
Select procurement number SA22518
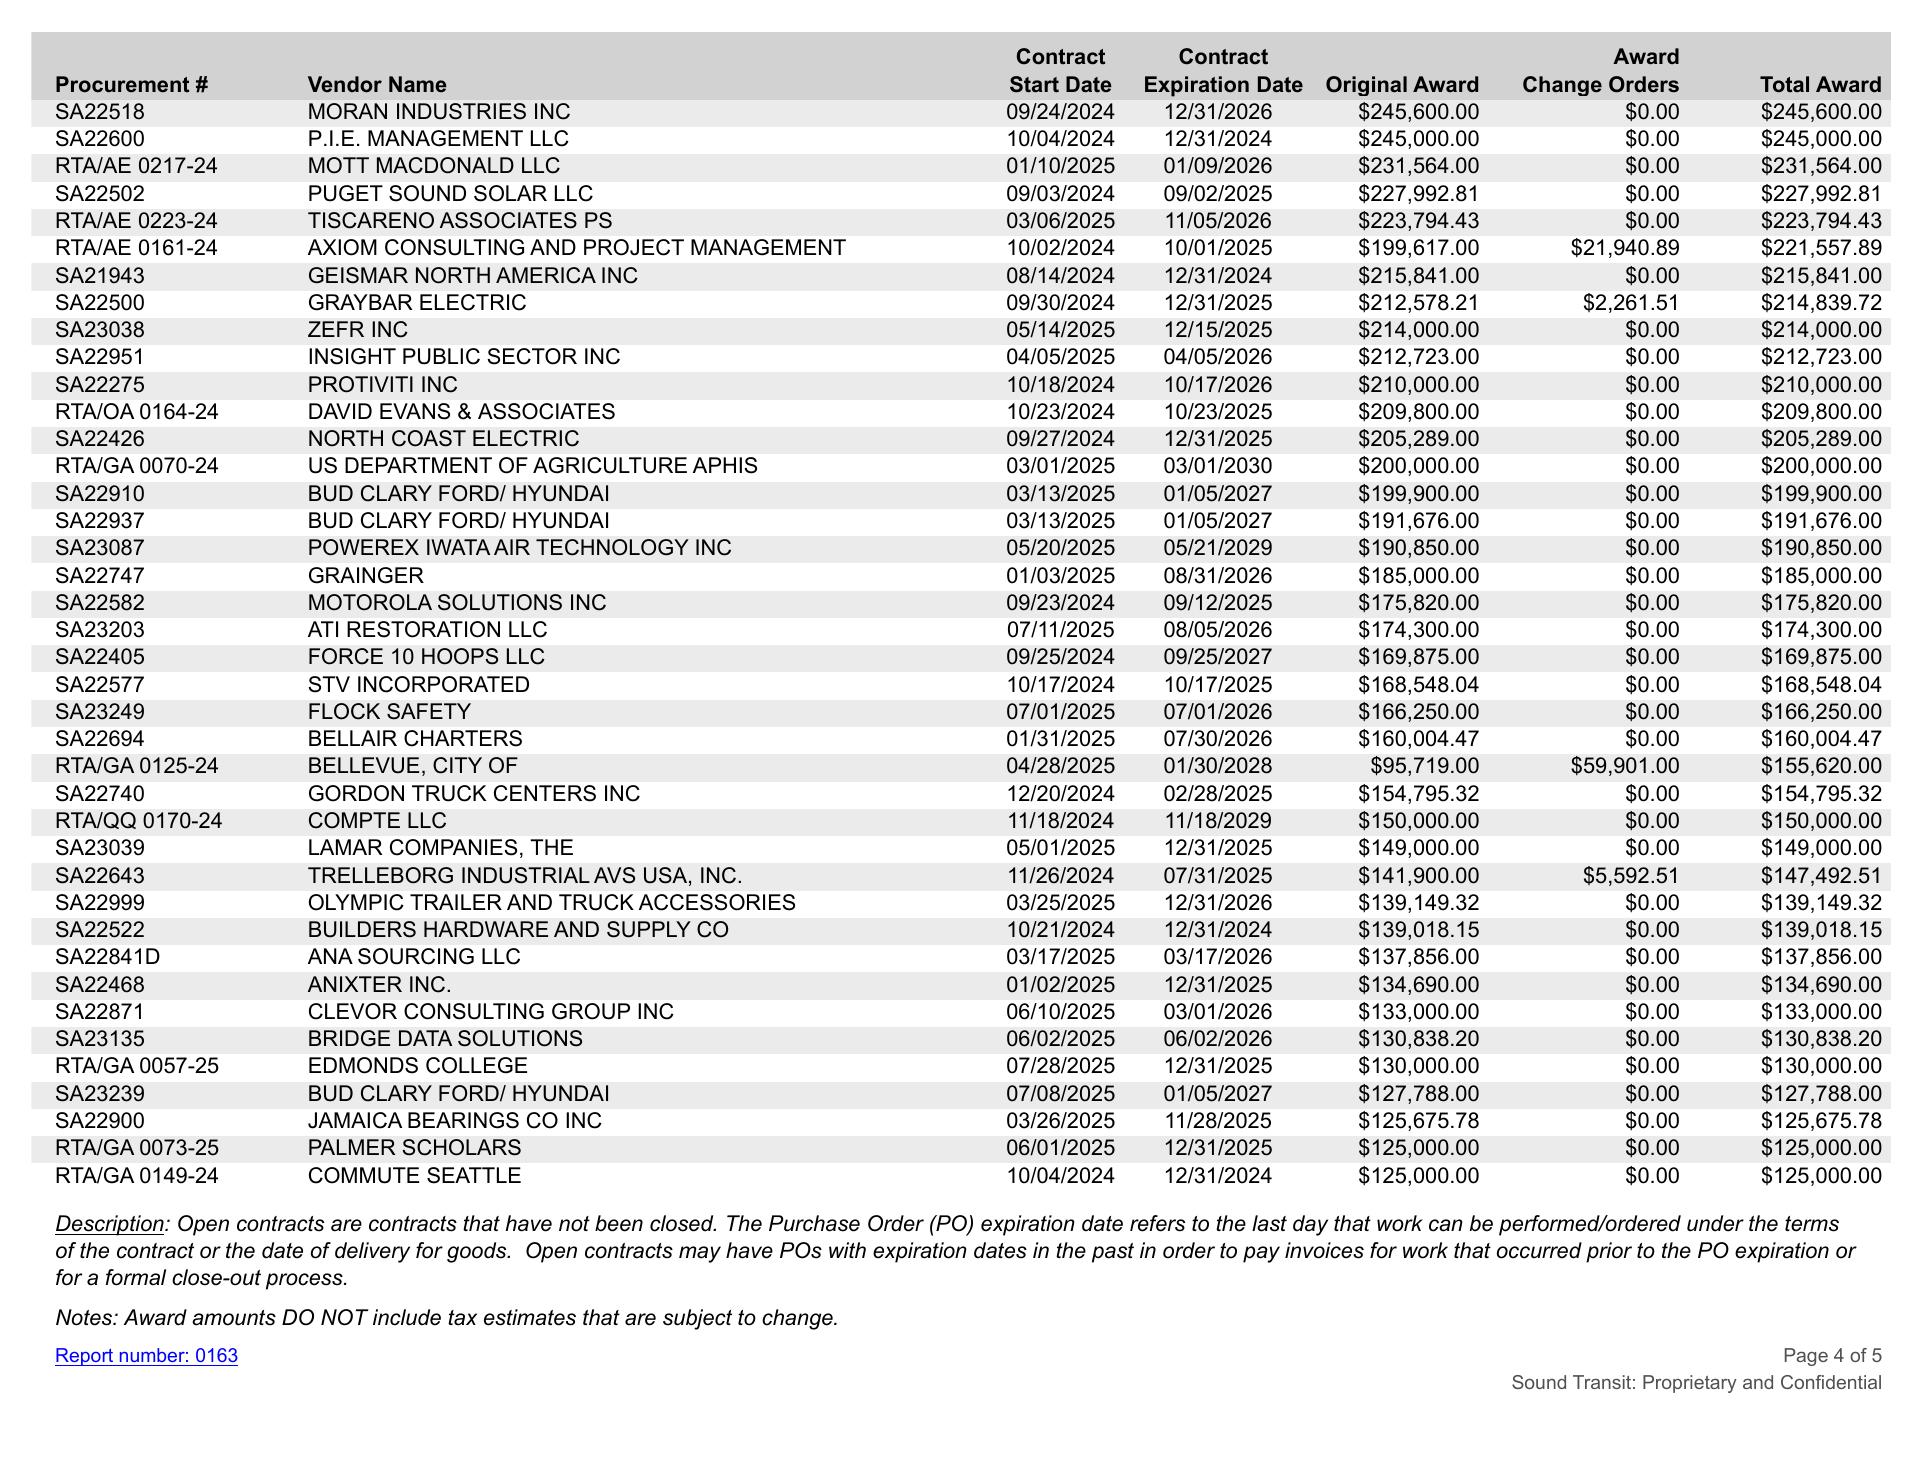point(100,112)
